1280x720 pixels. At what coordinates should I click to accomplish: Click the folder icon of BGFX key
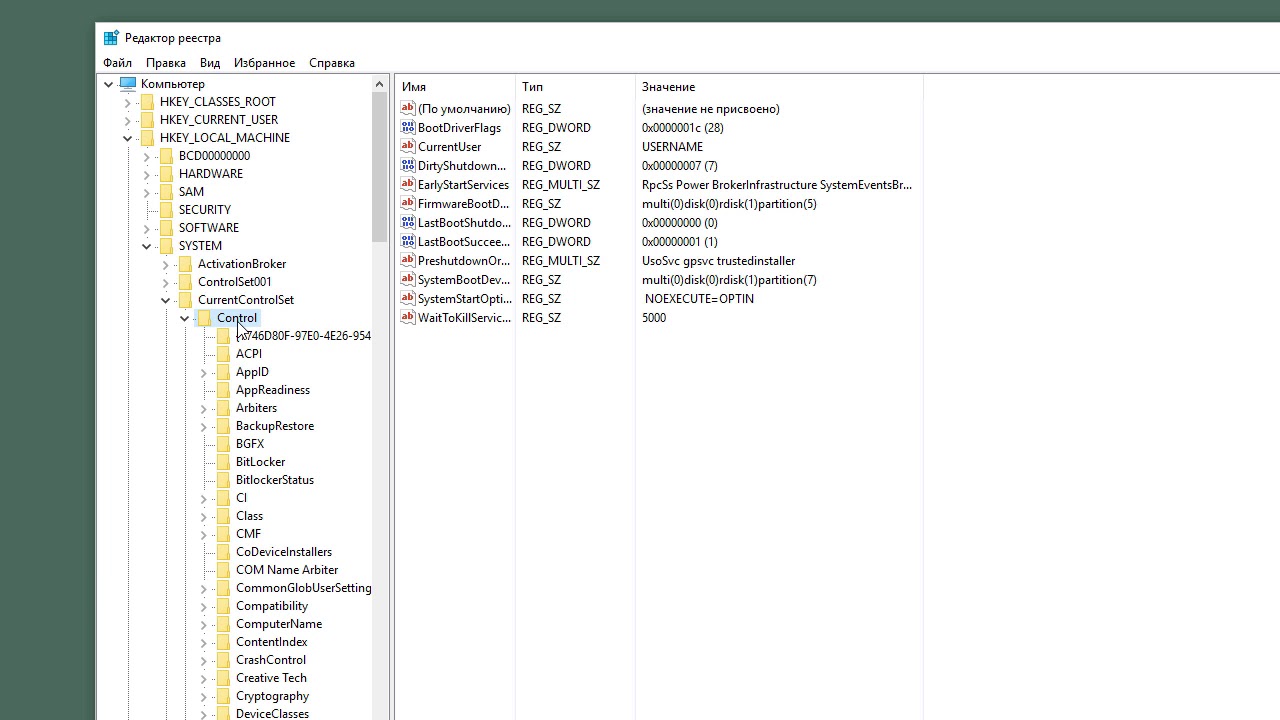pos(223,444)
